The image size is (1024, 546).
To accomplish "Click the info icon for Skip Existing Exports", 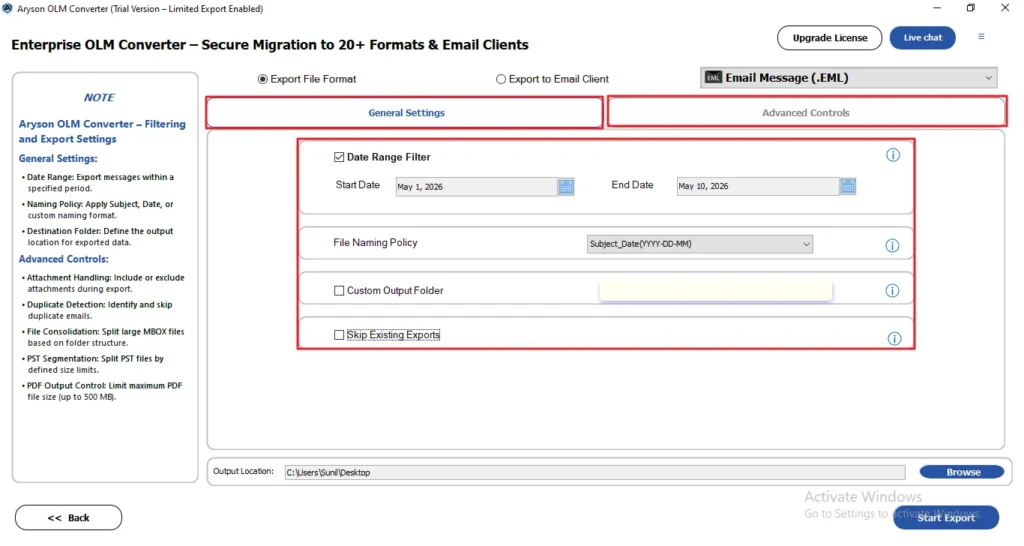I will [x=894, y=338].
